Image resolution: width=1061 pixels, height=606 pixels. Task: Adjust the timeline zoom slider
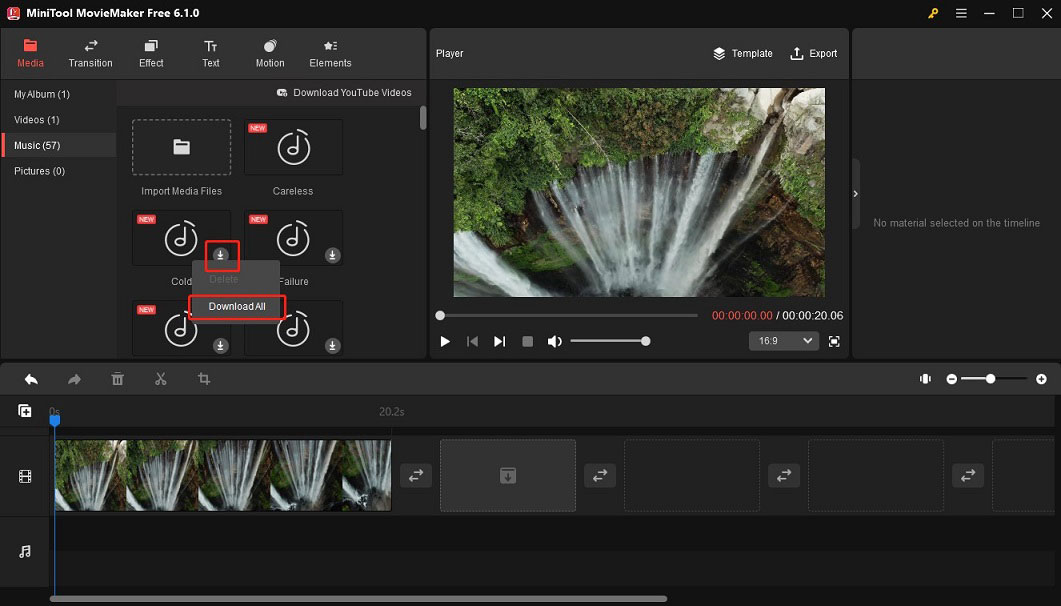(x=993, y=379)
